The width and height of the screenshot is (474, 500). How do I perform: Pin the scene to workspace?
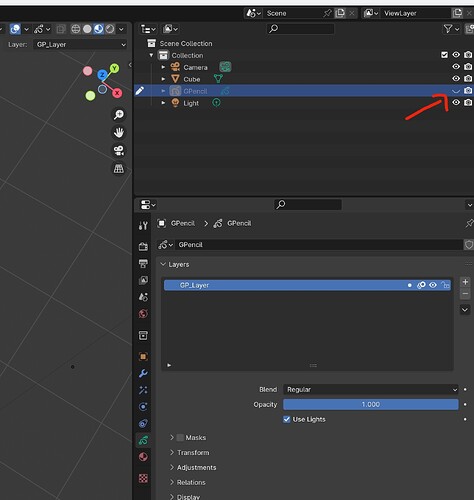(x=327, y=13)
